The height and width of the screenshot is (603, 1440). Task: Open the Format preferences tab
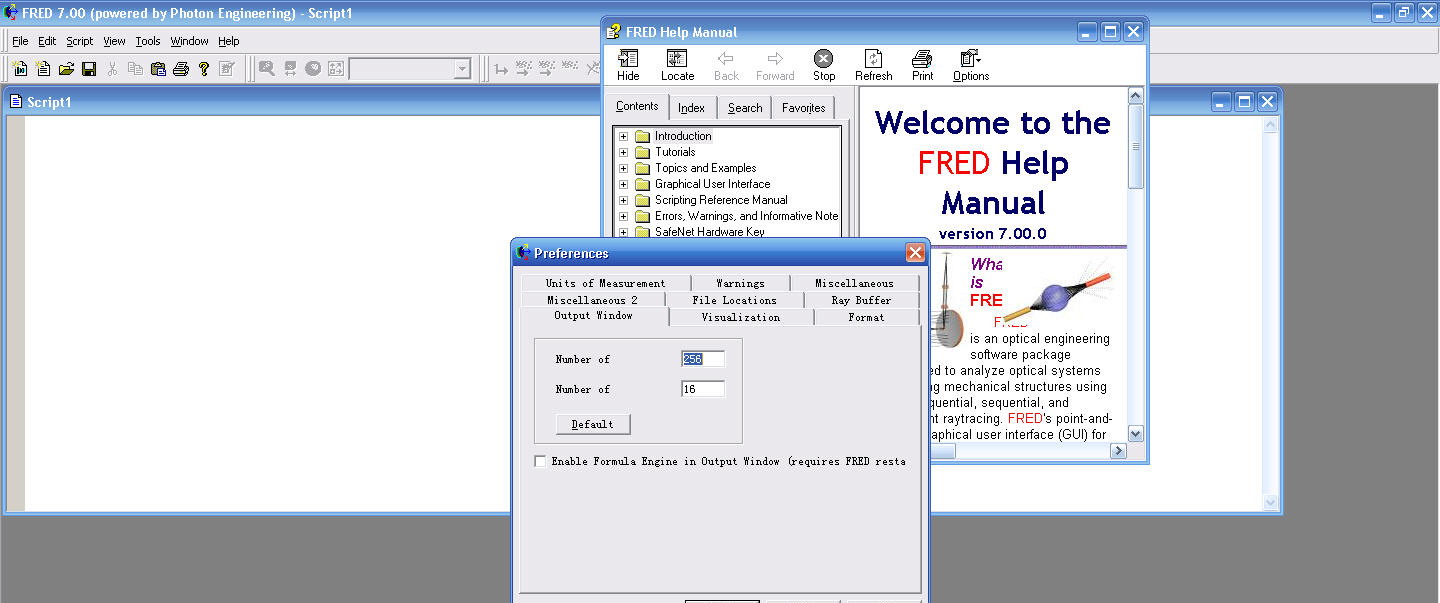(x=866, y=317)
